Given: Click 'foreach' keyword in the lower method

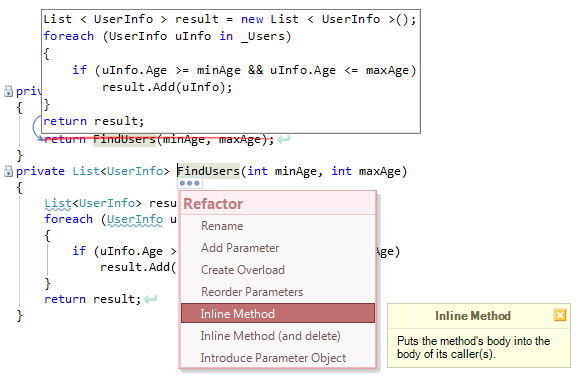Looking at the screenshot, I should click(x=68, y=219).
